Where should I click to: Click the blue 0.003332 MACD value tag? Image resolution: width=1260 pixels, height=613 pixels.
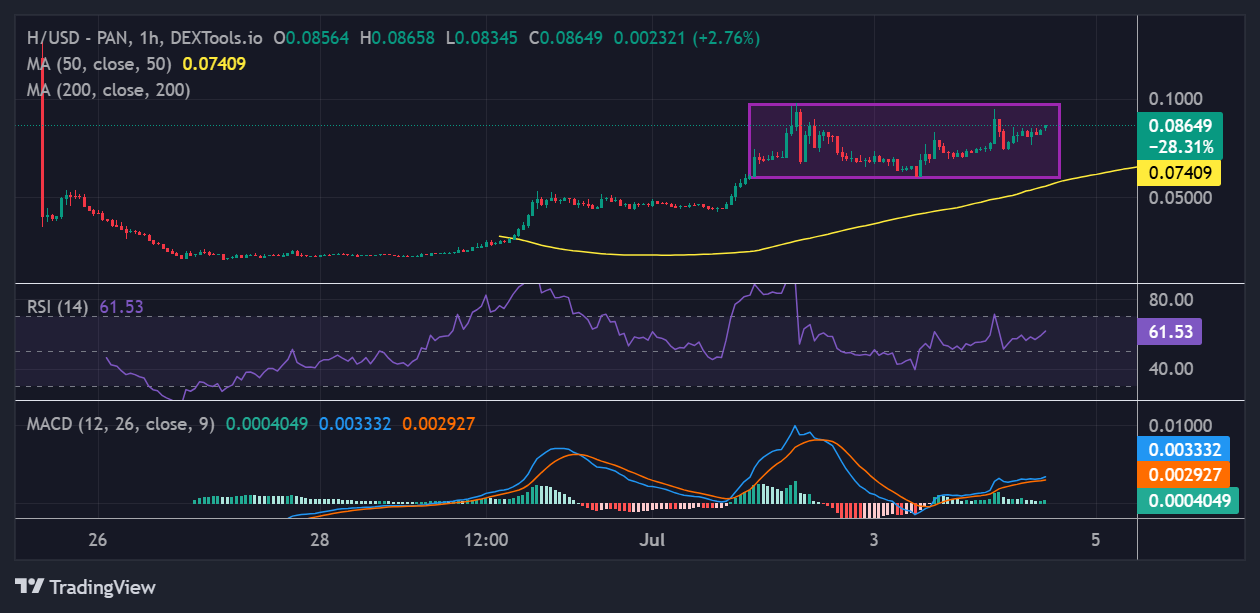click(x=1184, y=449)
